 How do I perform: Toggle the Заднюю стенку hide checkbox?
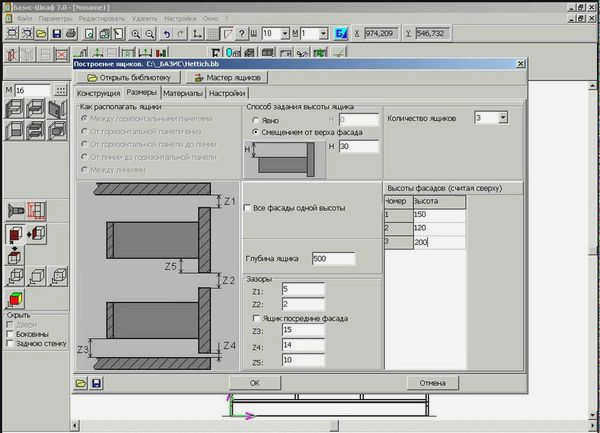pos(10,343)
